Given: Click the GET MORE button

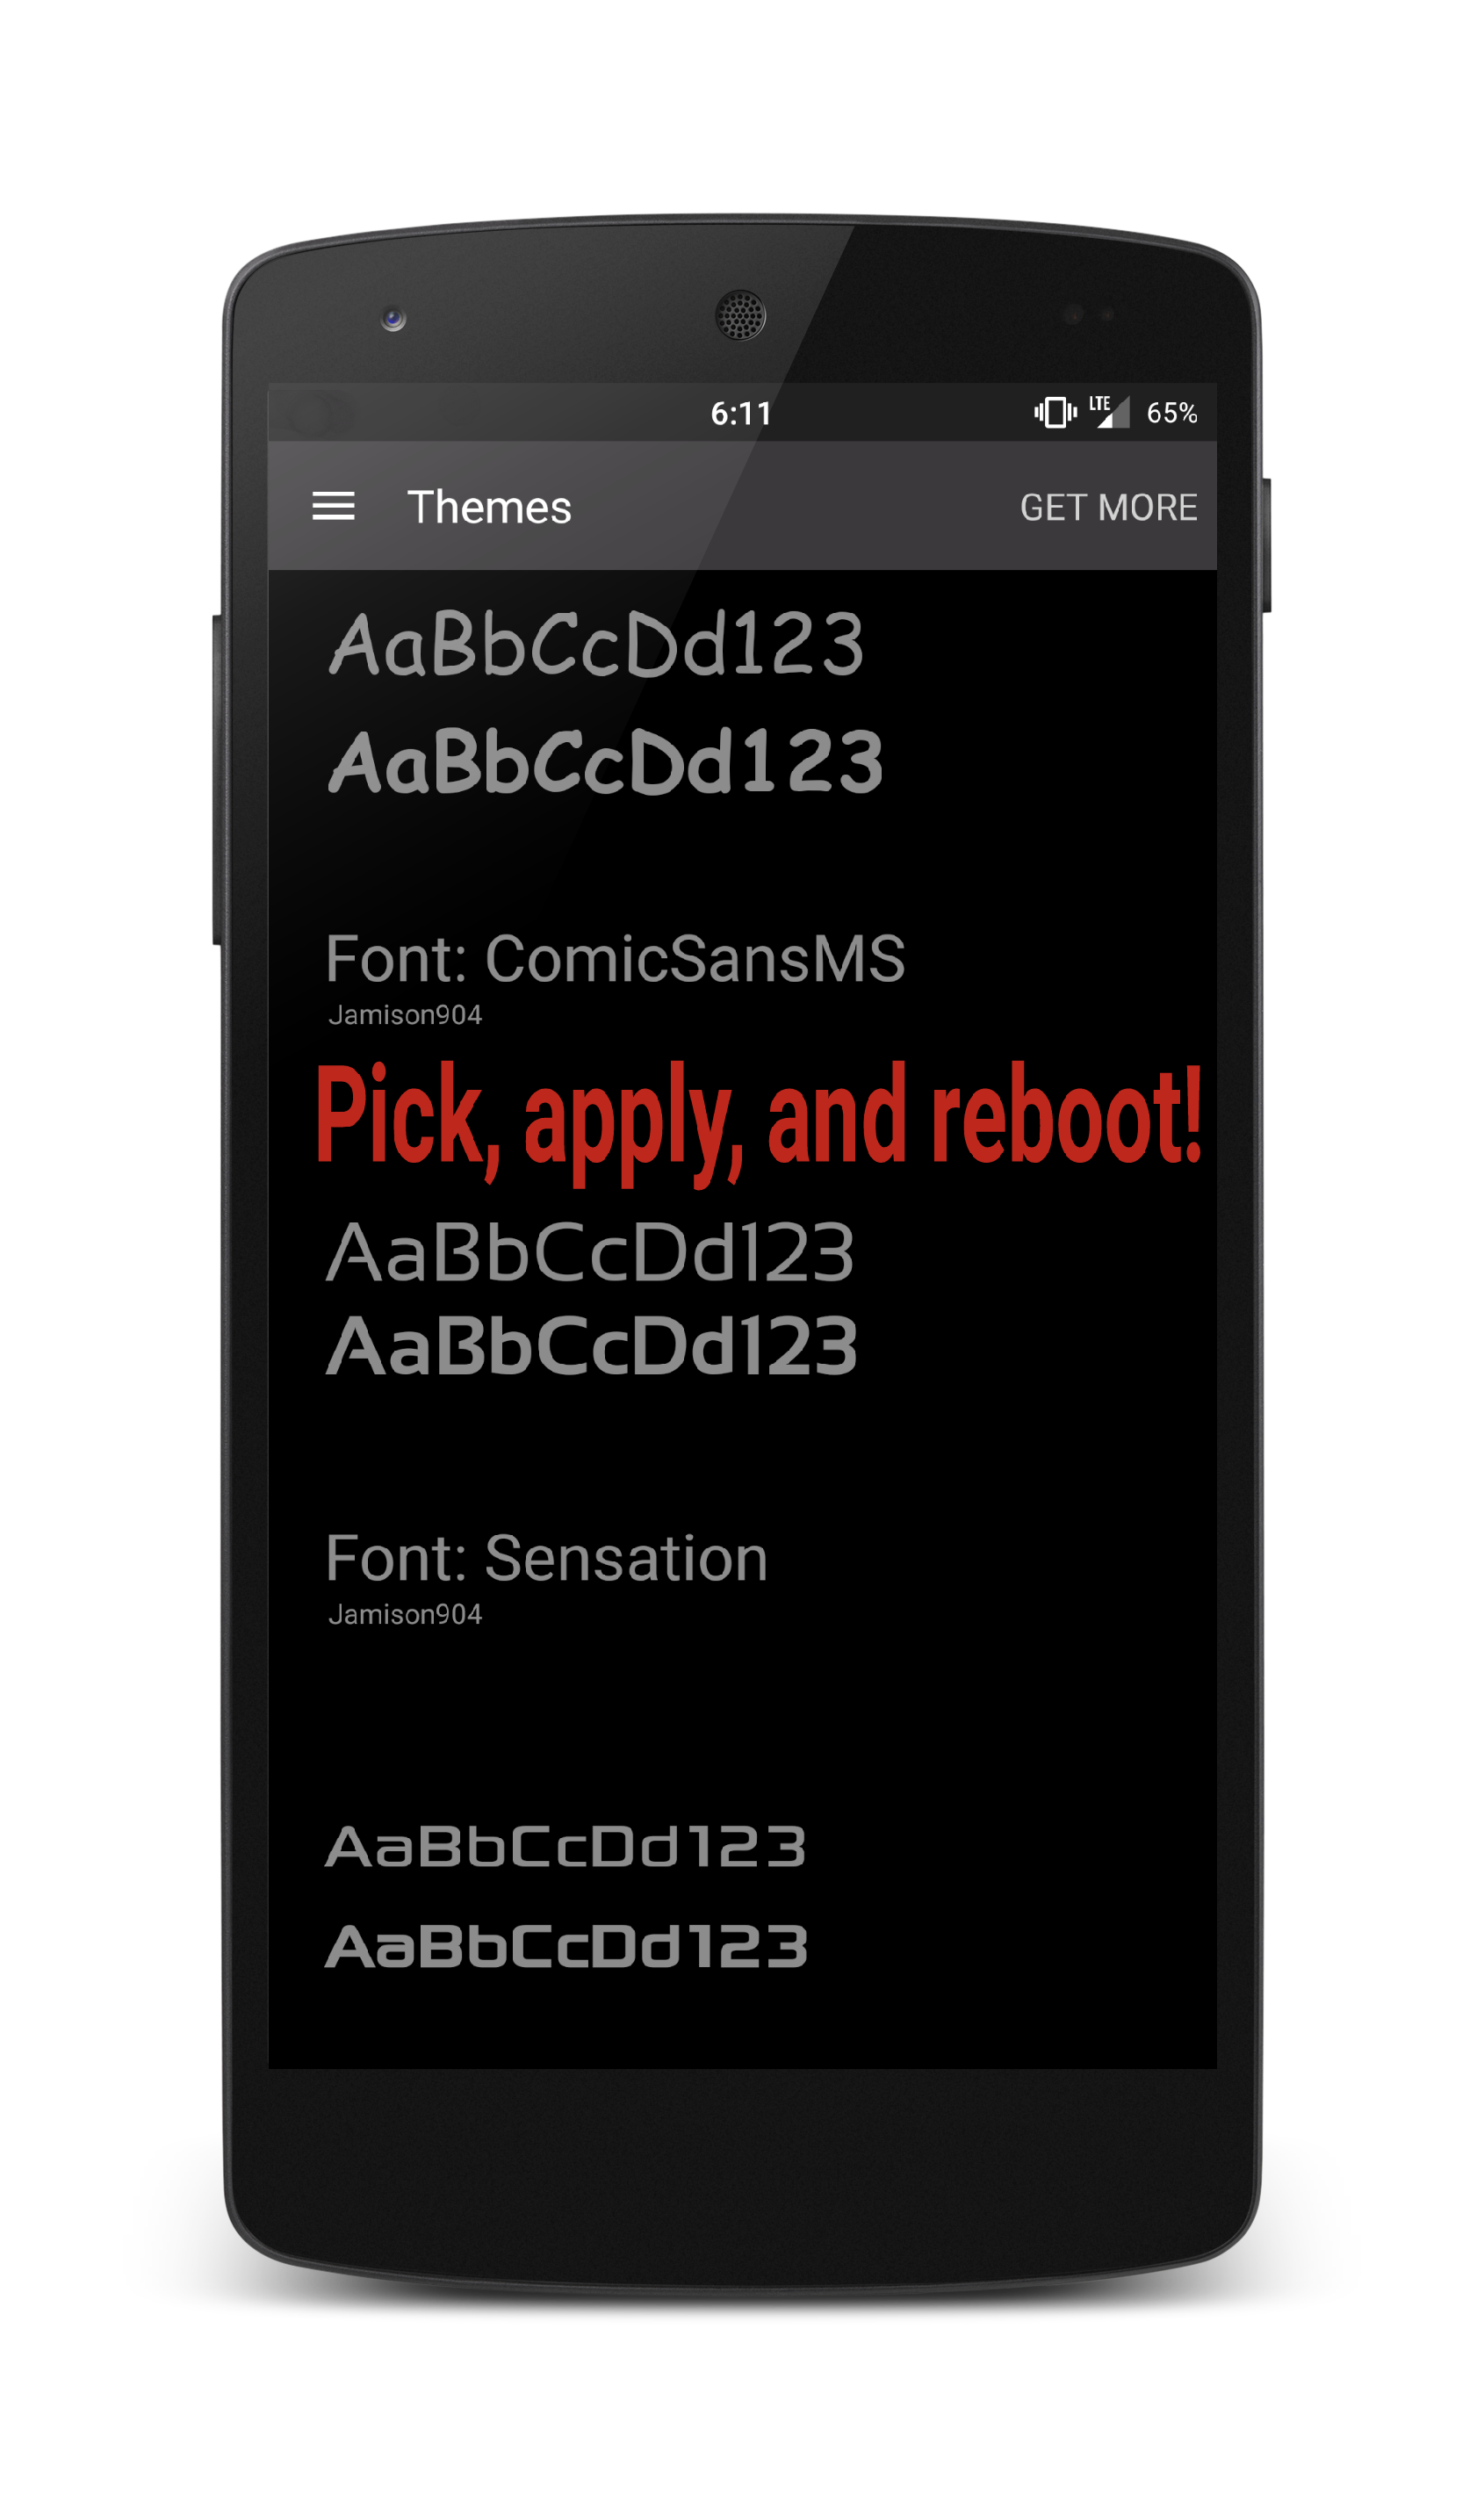Looking at the screenshot, I should click(1108, 508).
